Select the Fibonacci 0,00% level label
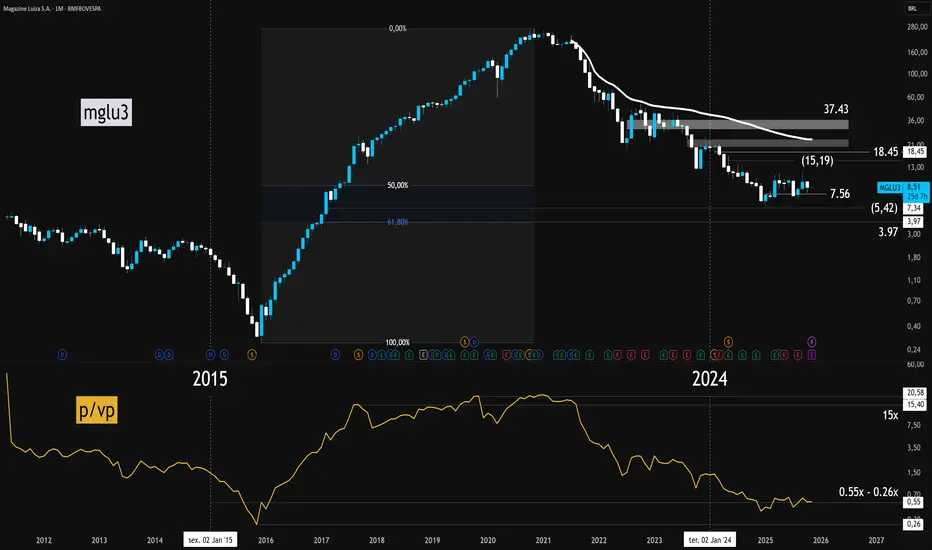Image resolution: width=932 pixels, height=550 pixels. (398, 29)
